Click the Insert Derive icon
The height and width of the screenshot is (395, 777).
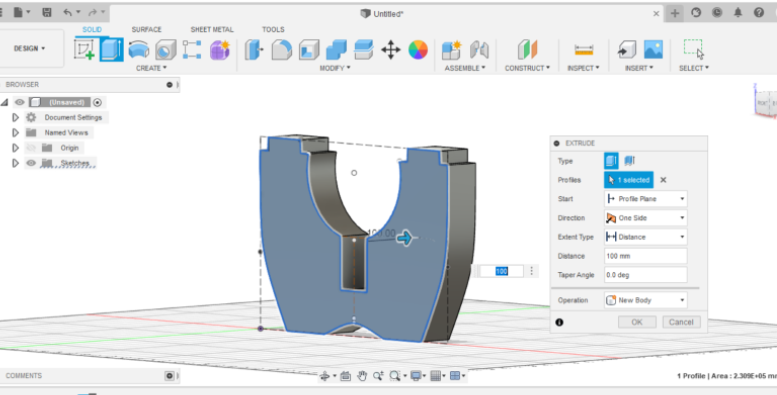tap(626, 50)
